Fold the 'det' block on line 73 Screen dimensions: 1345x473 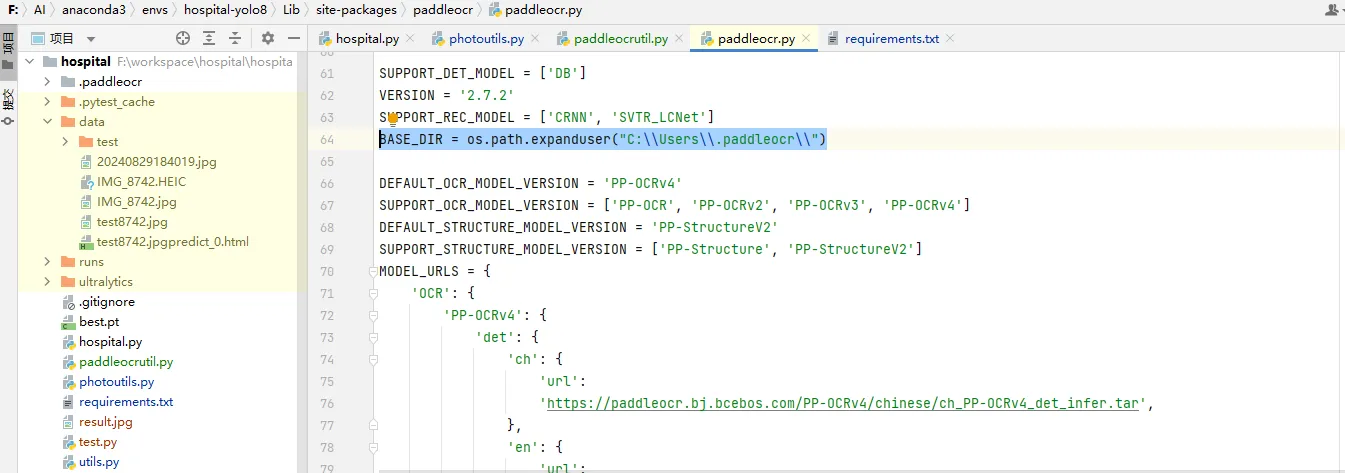pyautogui.click(x=372, y=338)
